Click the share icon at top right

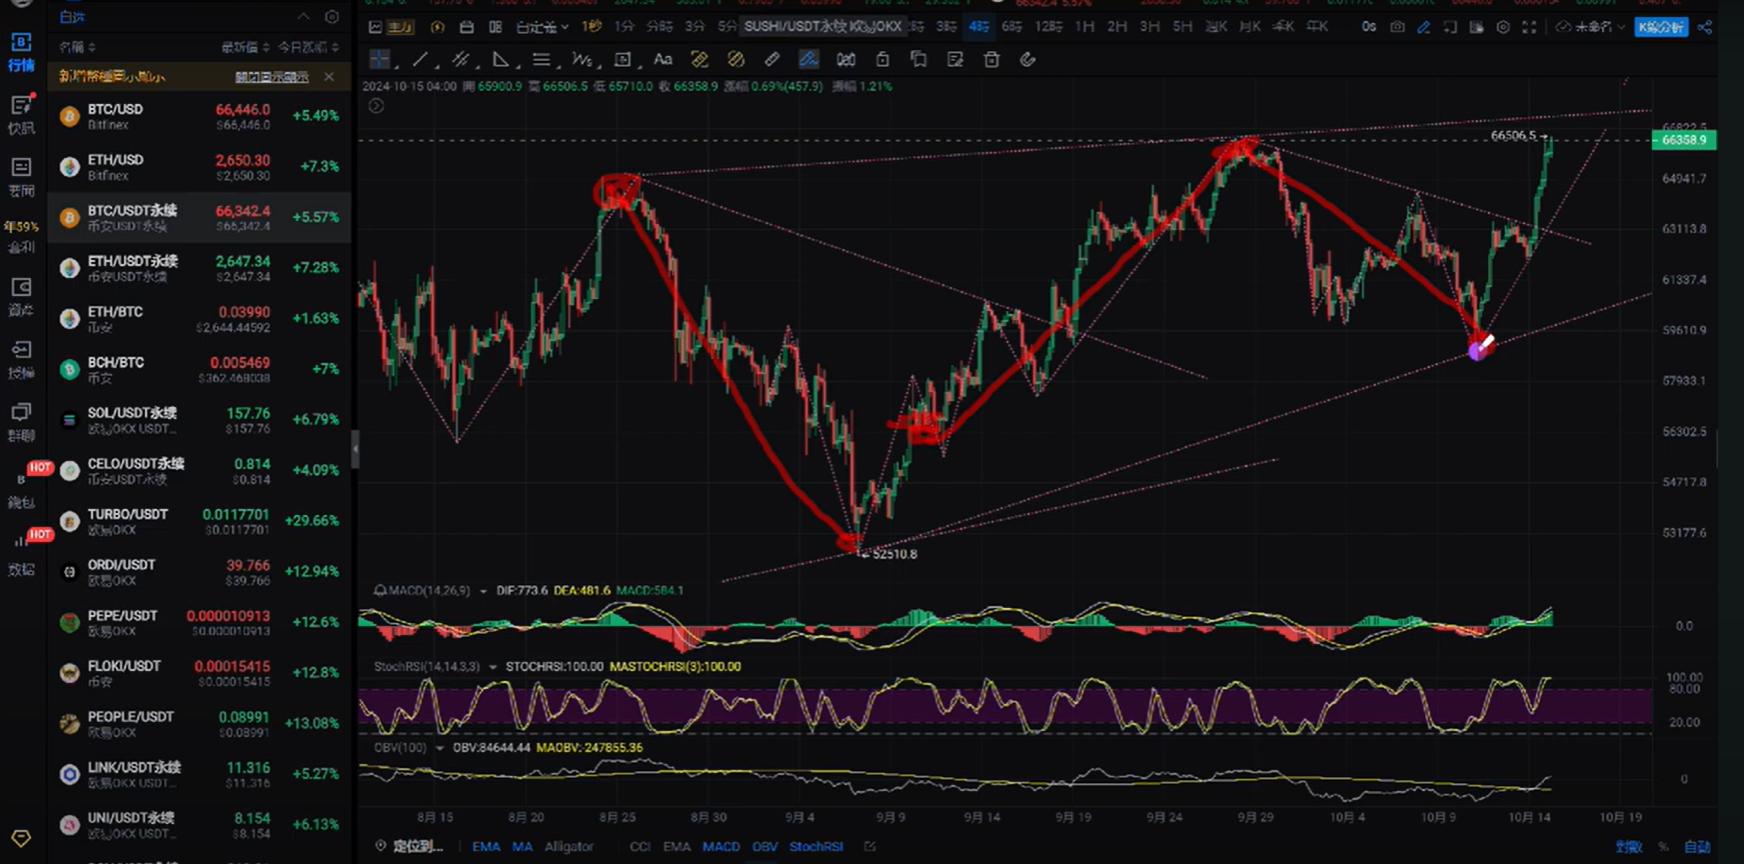(1705, 27)
